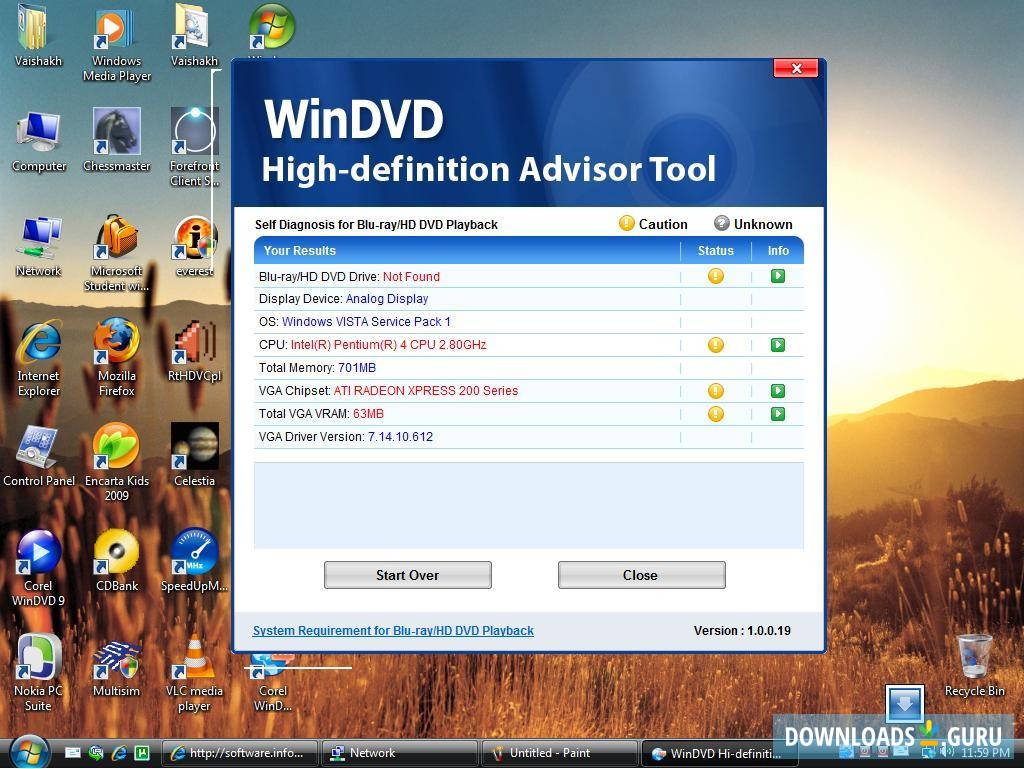Open Forefront Client desktop shortcut
This screenshot has width=1024, height=769.
pyautogui.click(x=195, y=148)
